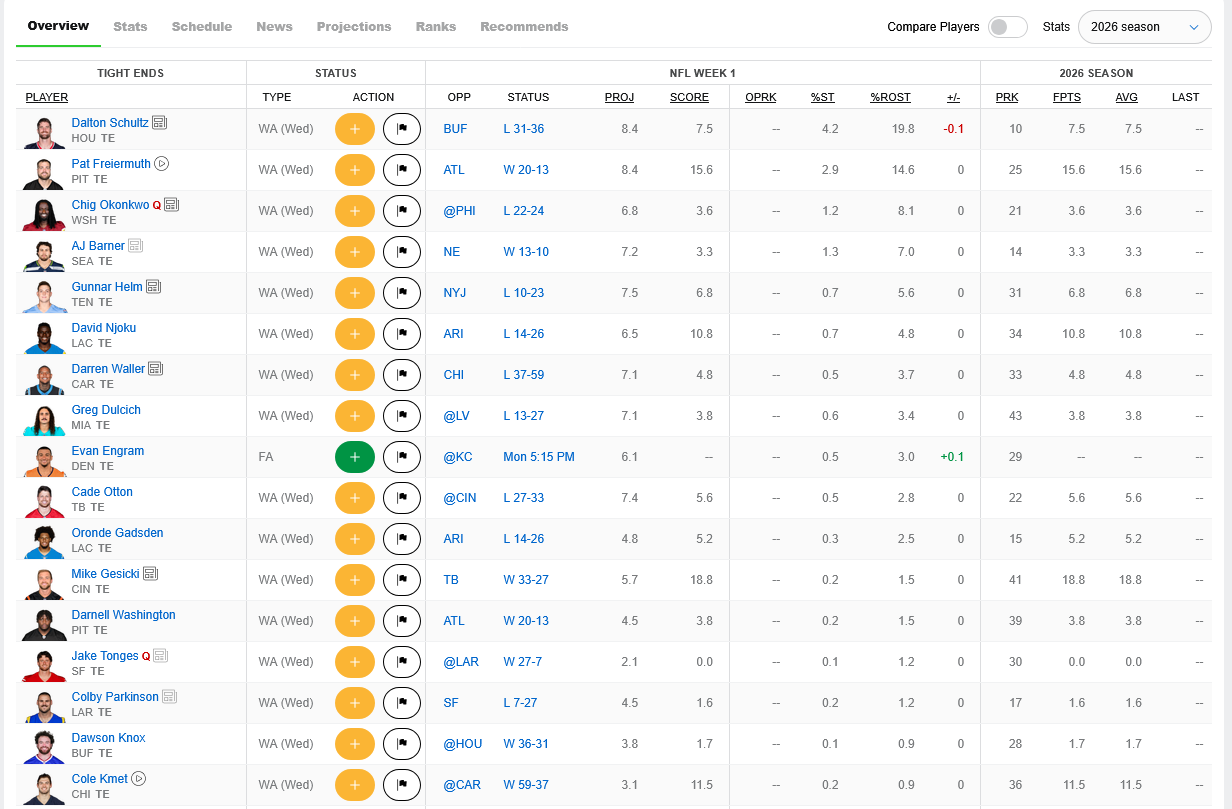Flag Pat Freiermuth with the watch-list icon
Image resolution: width=1232 pixels, height=809 pixels.
click(402, 170)
